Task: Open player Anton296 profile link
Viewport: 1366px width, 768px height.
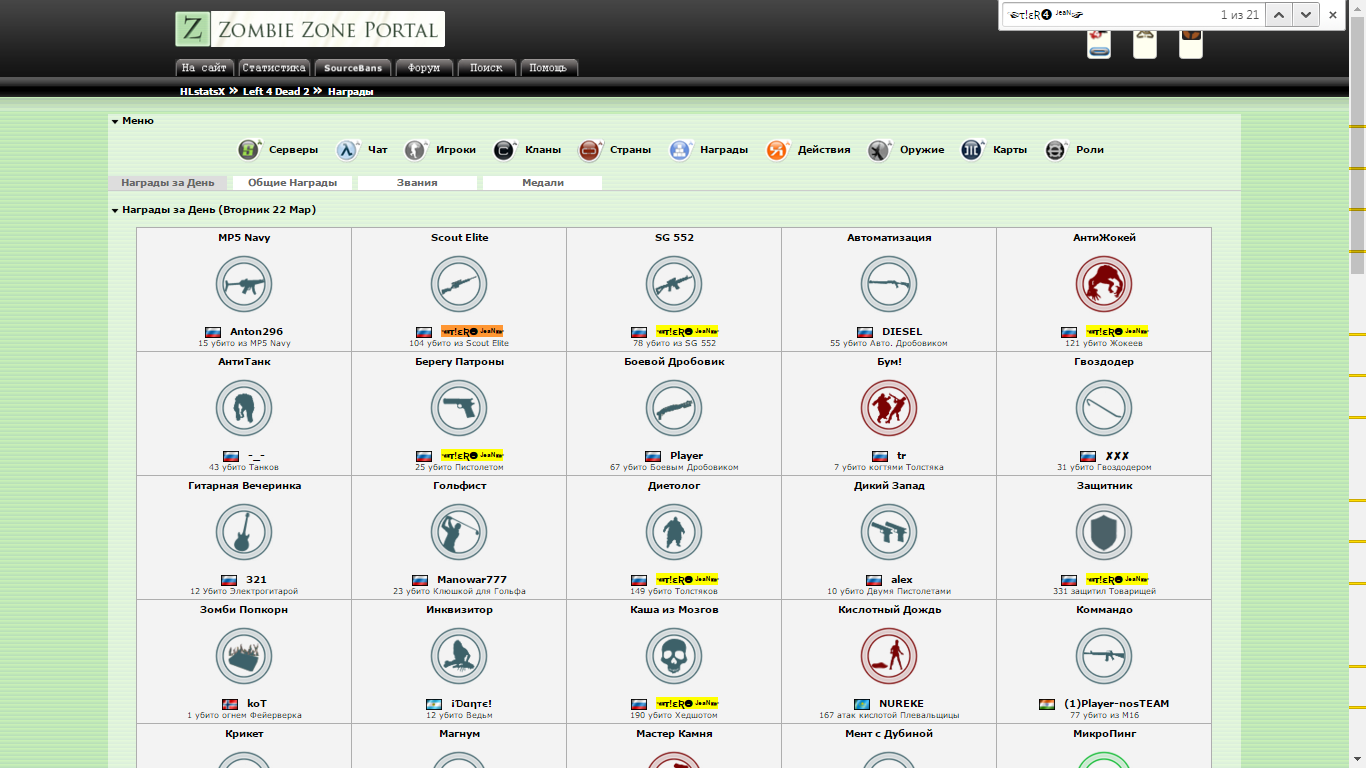Action: coord(256,331)
